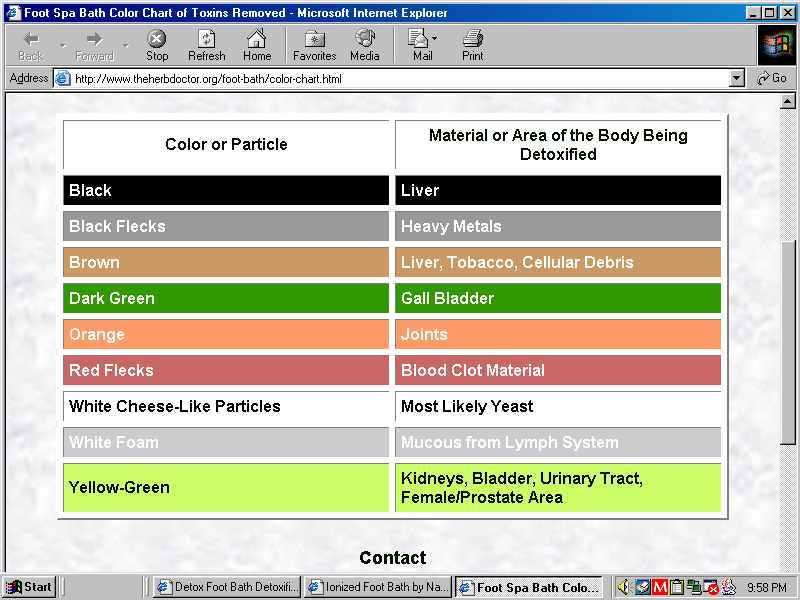Switch to Detox Foot Bath taskbar window
This screenshot has width=800, height=600.
click(x=227, y=587)
